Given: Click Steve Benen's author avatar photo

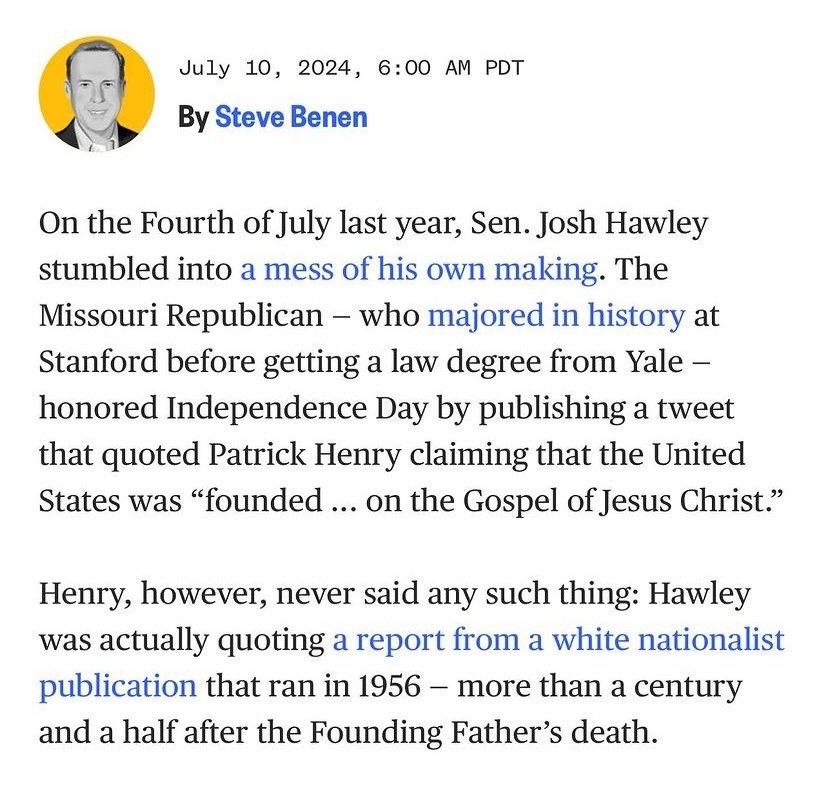Looking at the screenshot, I should click(x=96, y=94).
